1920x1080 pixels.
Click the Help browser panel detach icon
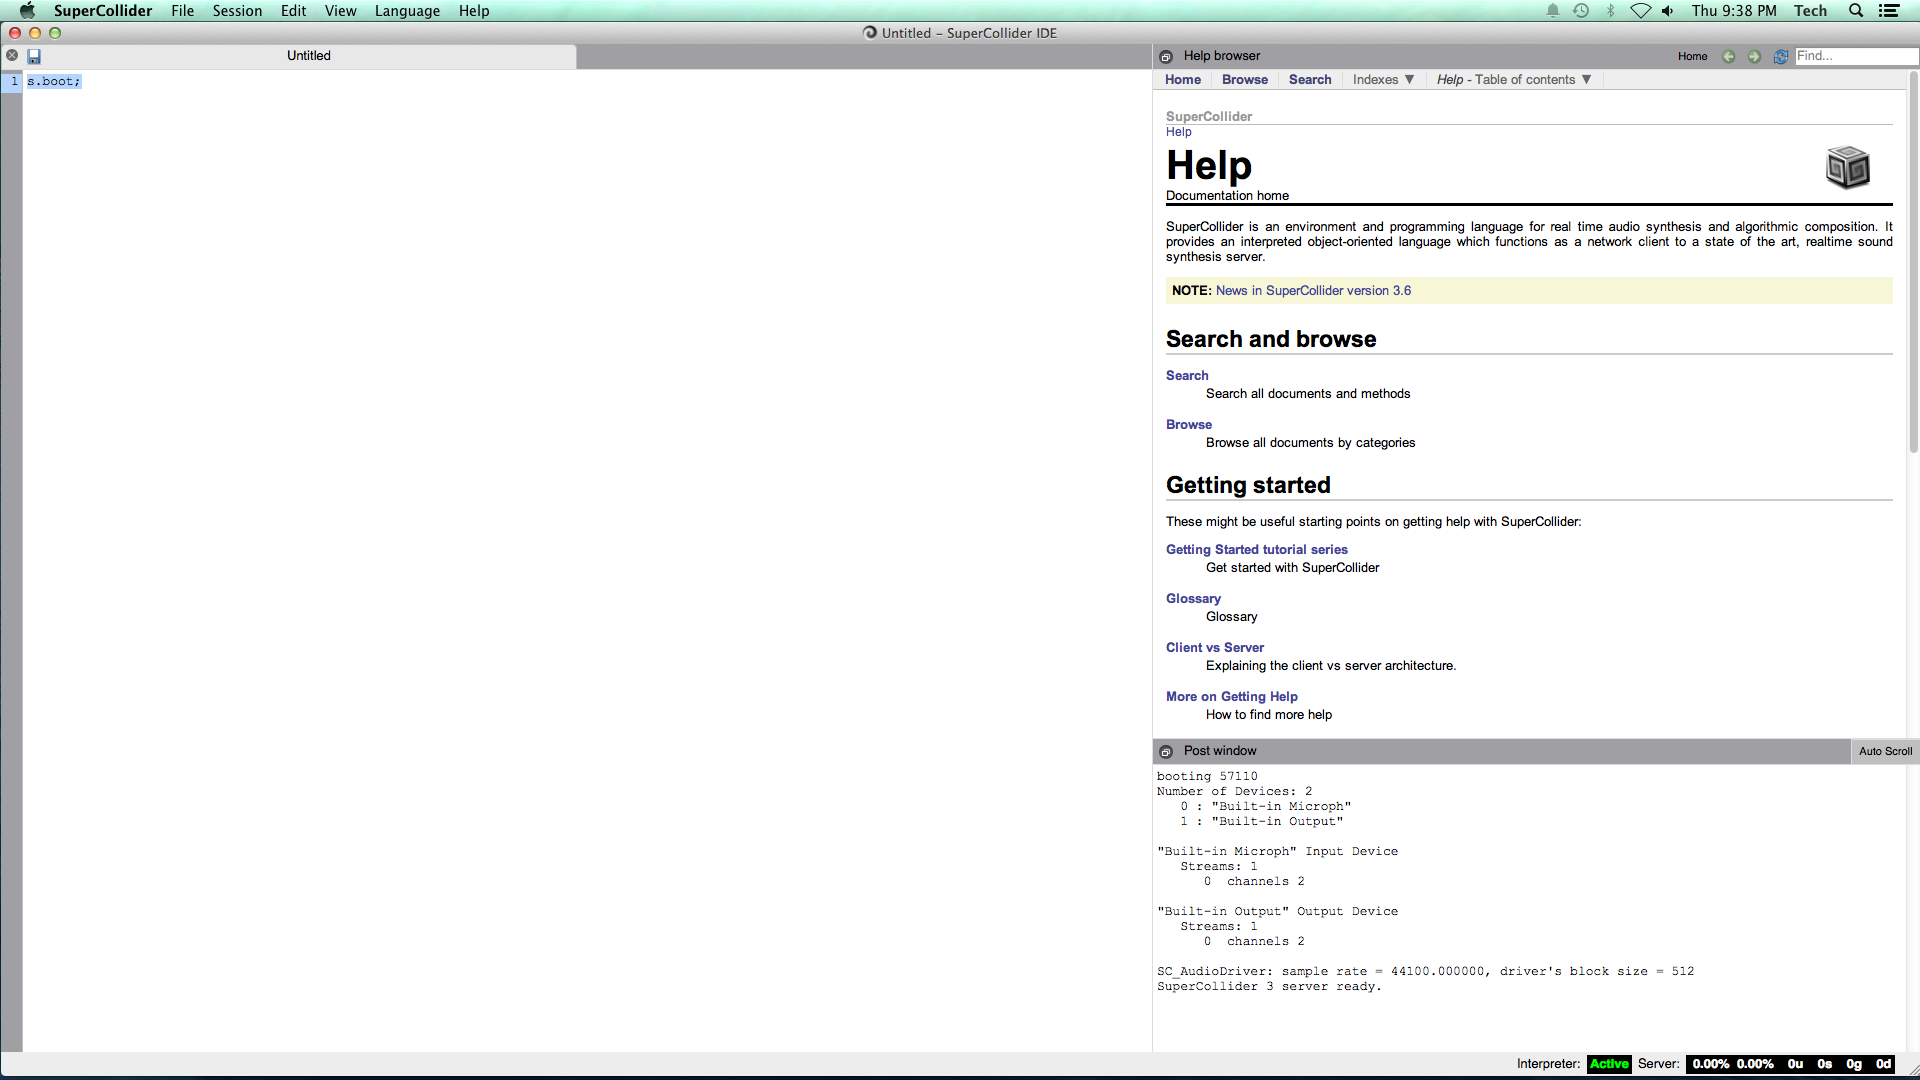click(1166, 57)
